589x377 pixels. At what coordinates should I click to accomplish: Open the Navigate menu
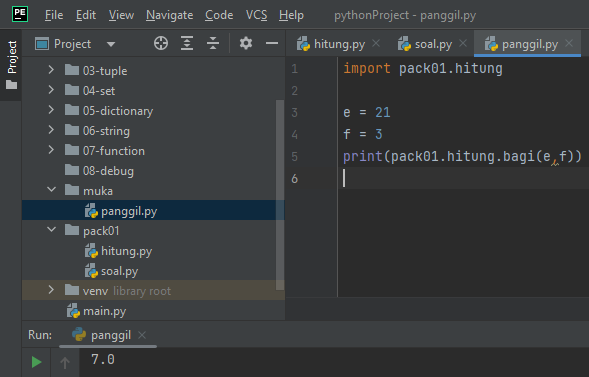point(169,15)
